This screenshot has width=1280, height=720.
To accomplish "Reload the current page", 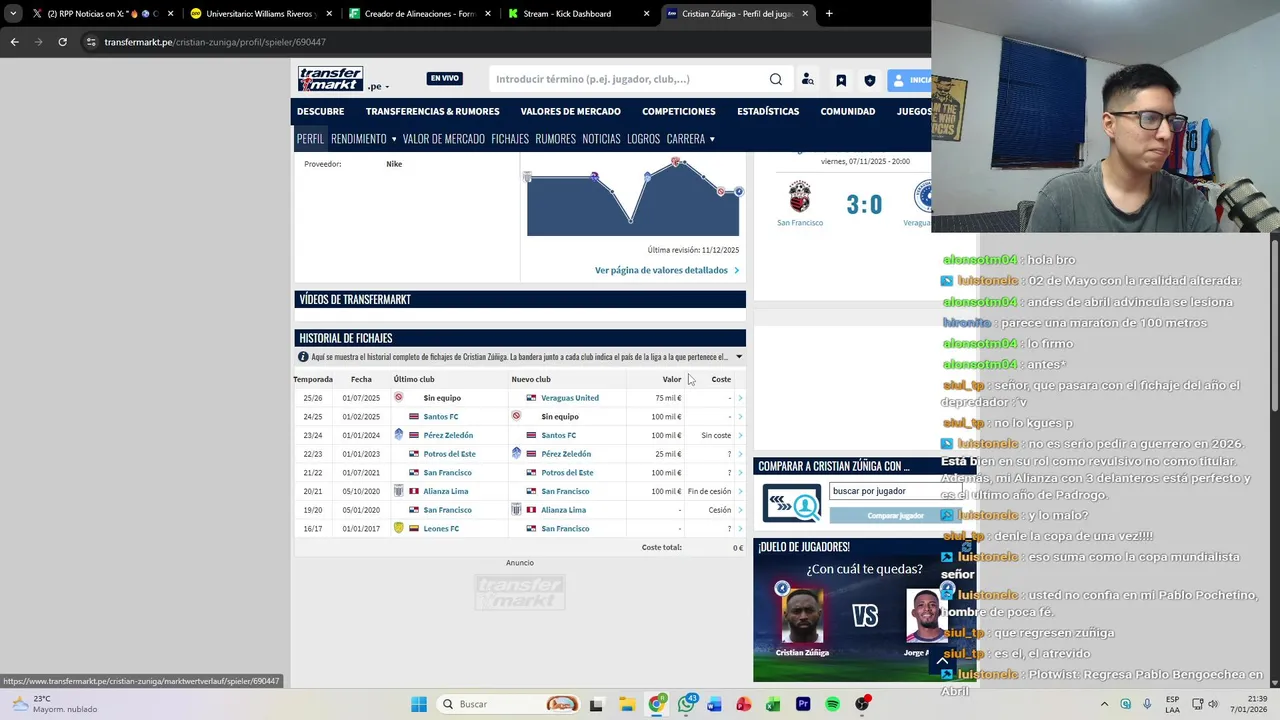I will click(62, 42).
